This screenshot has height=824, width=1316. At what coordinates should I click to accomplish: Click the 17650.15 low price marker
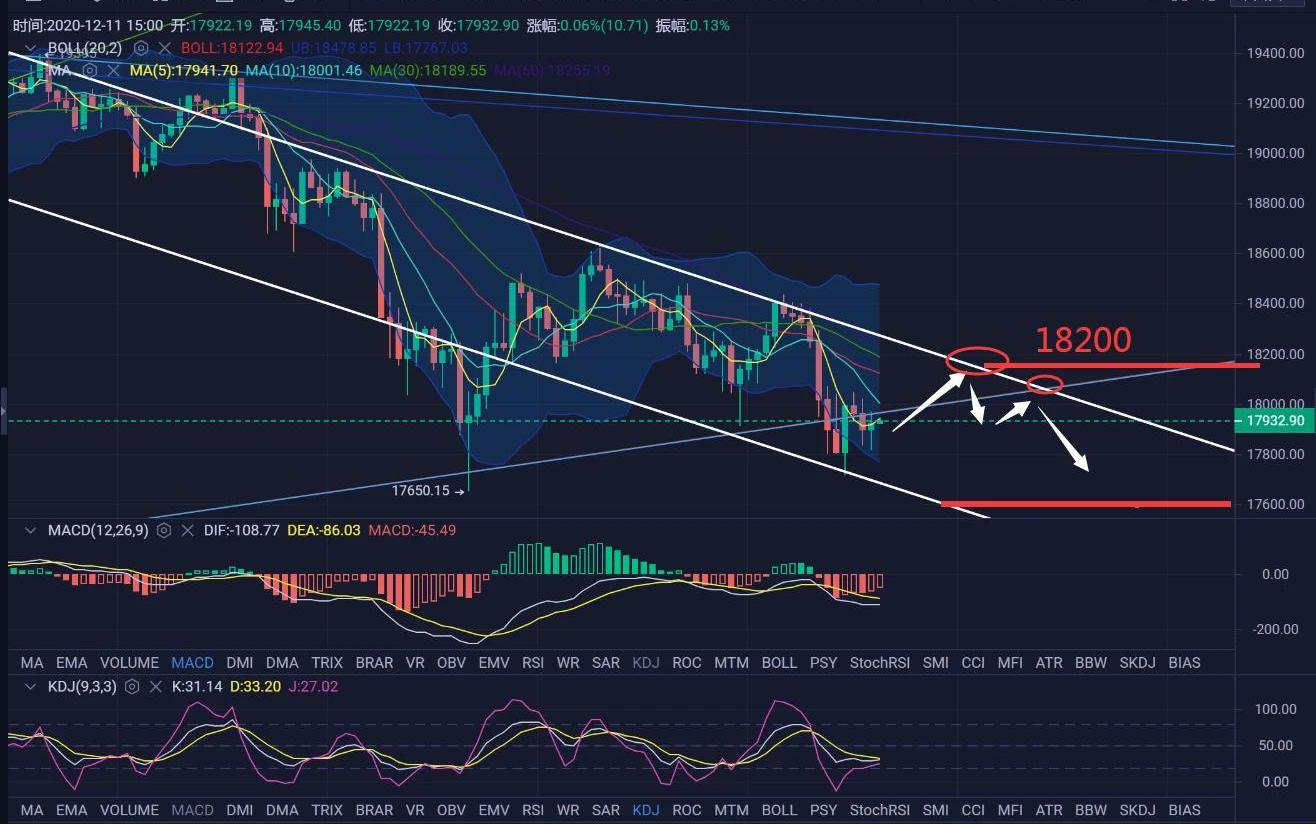pos(423,491)
